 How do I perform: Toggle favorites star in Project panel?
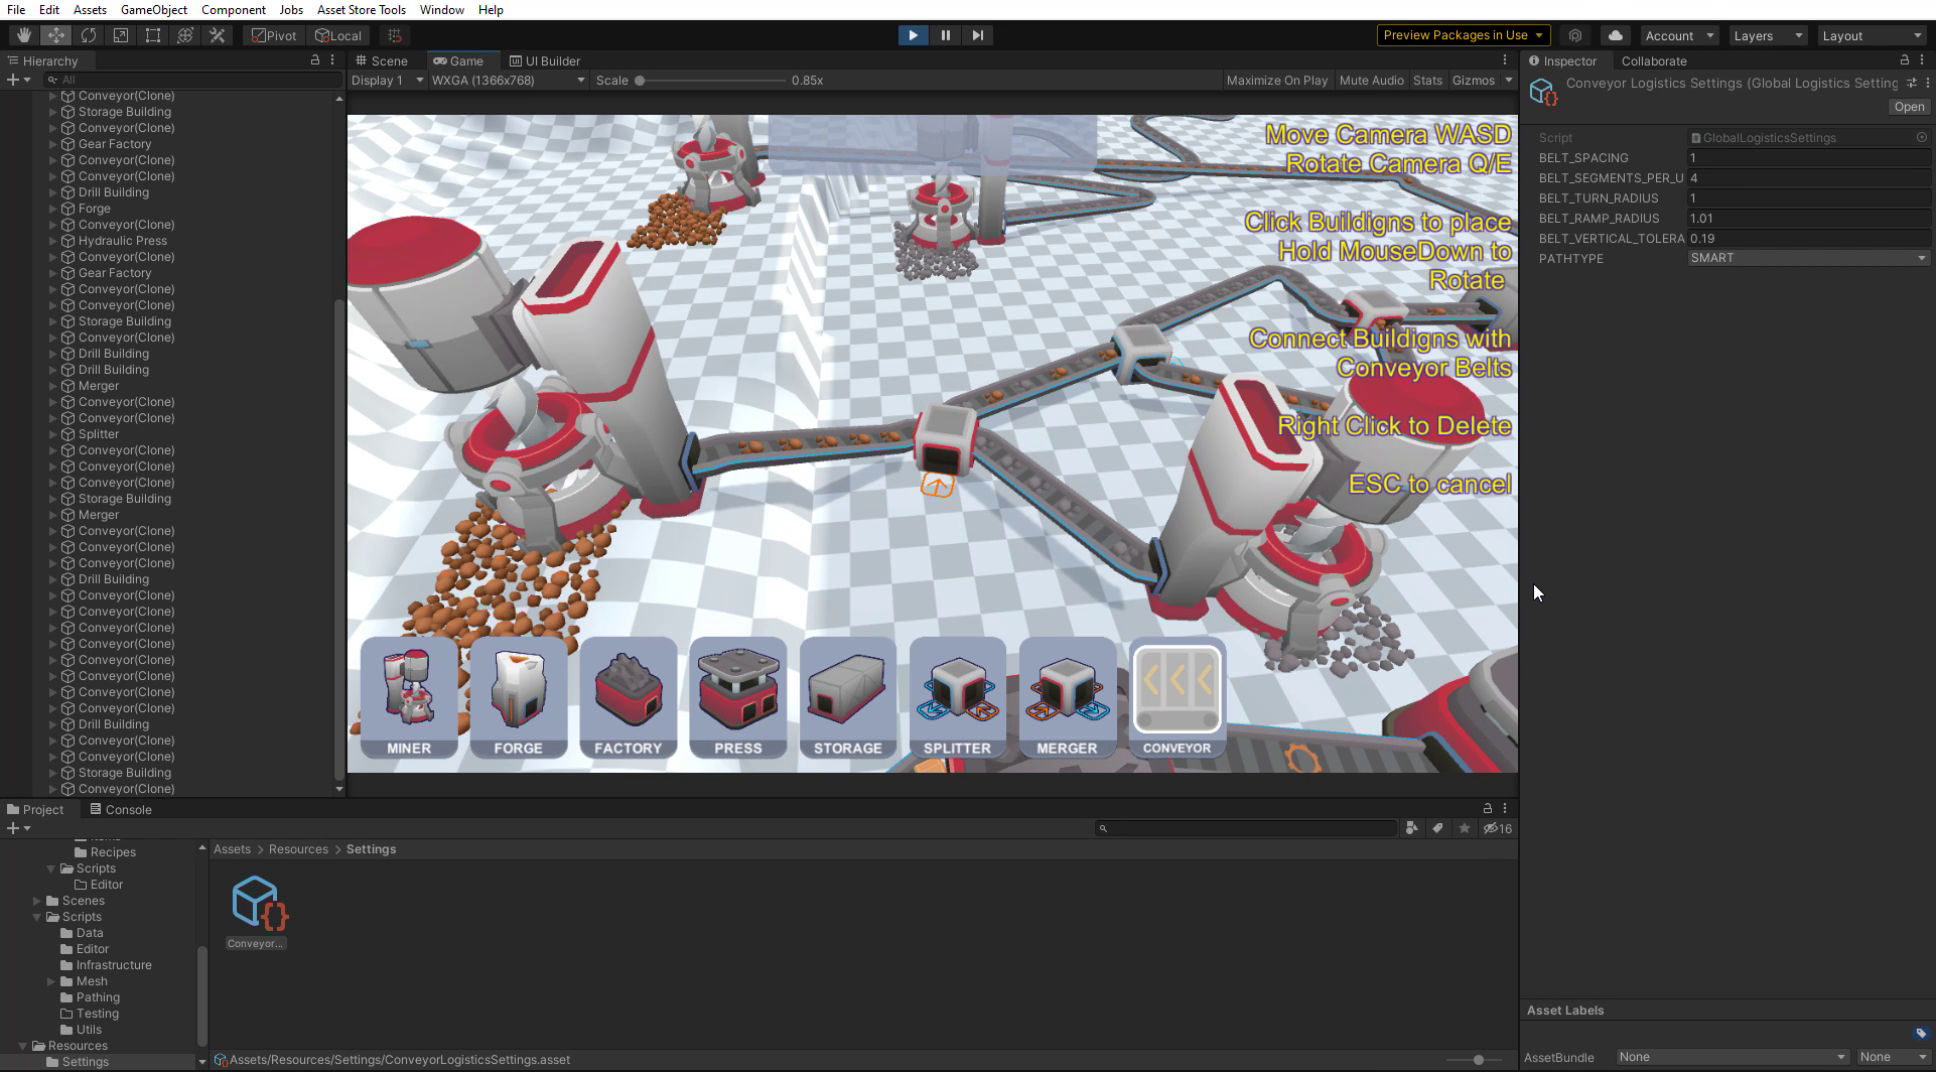tap(1464, 828)
